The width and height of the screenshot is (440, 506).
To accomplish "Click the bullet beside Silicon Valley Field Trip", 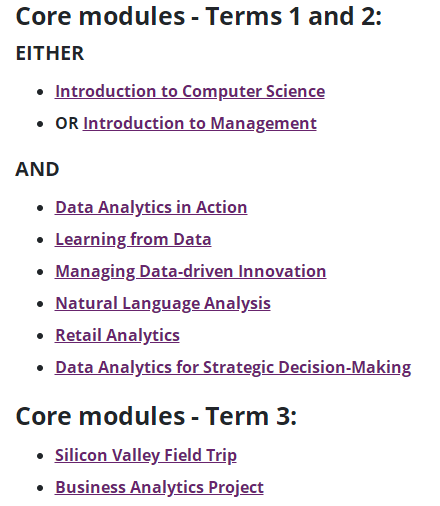I will 40,456.
